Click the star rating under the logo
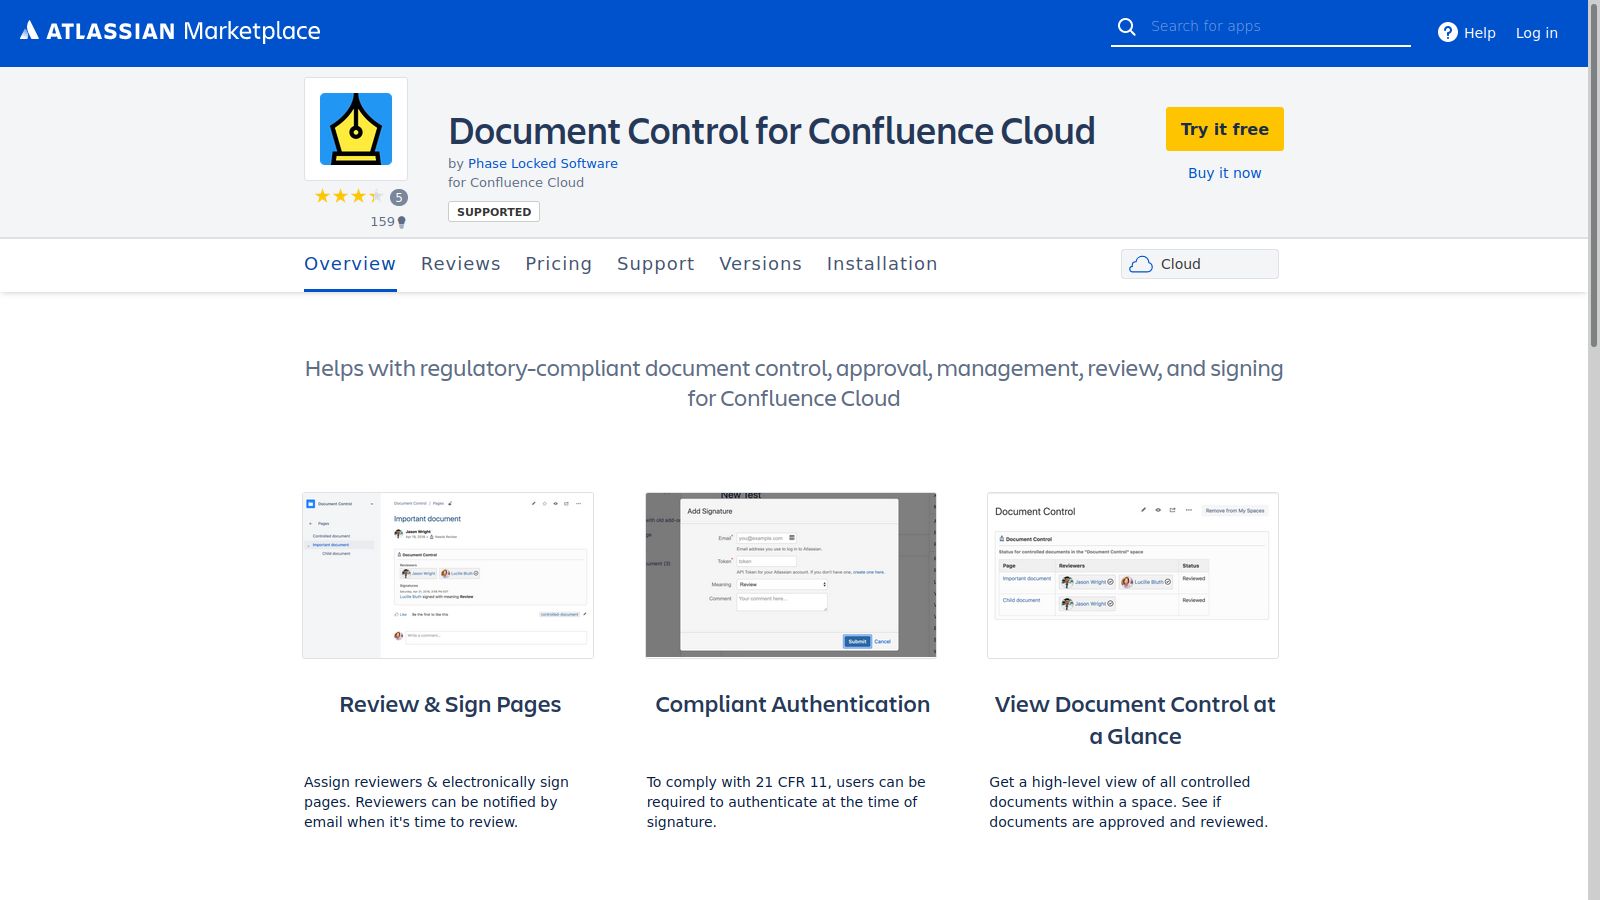The image size is (1600, 900). 348,196
